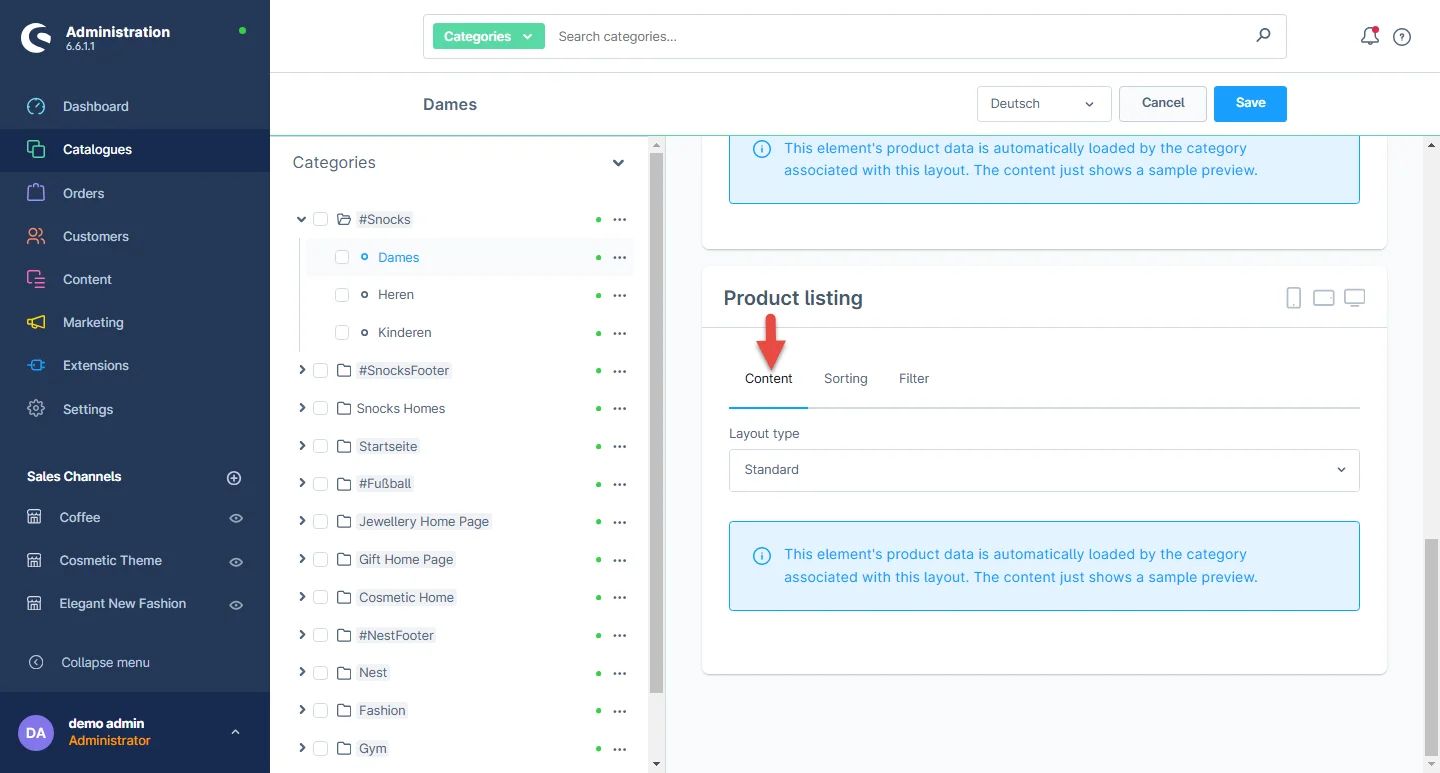Switch to desktop preview icon
1440x773 pixels.
[1354, 298]
